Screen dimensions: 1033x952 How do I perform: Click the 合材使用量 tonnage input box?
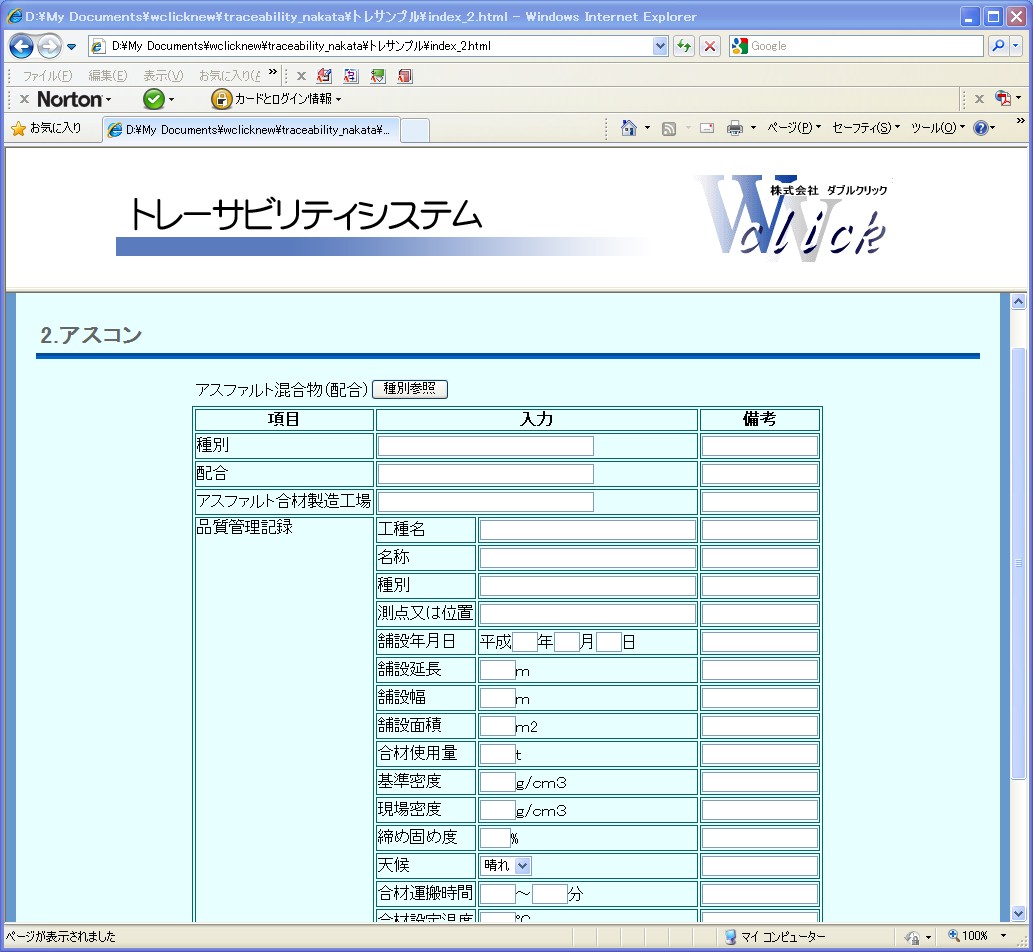click(497, 754)
